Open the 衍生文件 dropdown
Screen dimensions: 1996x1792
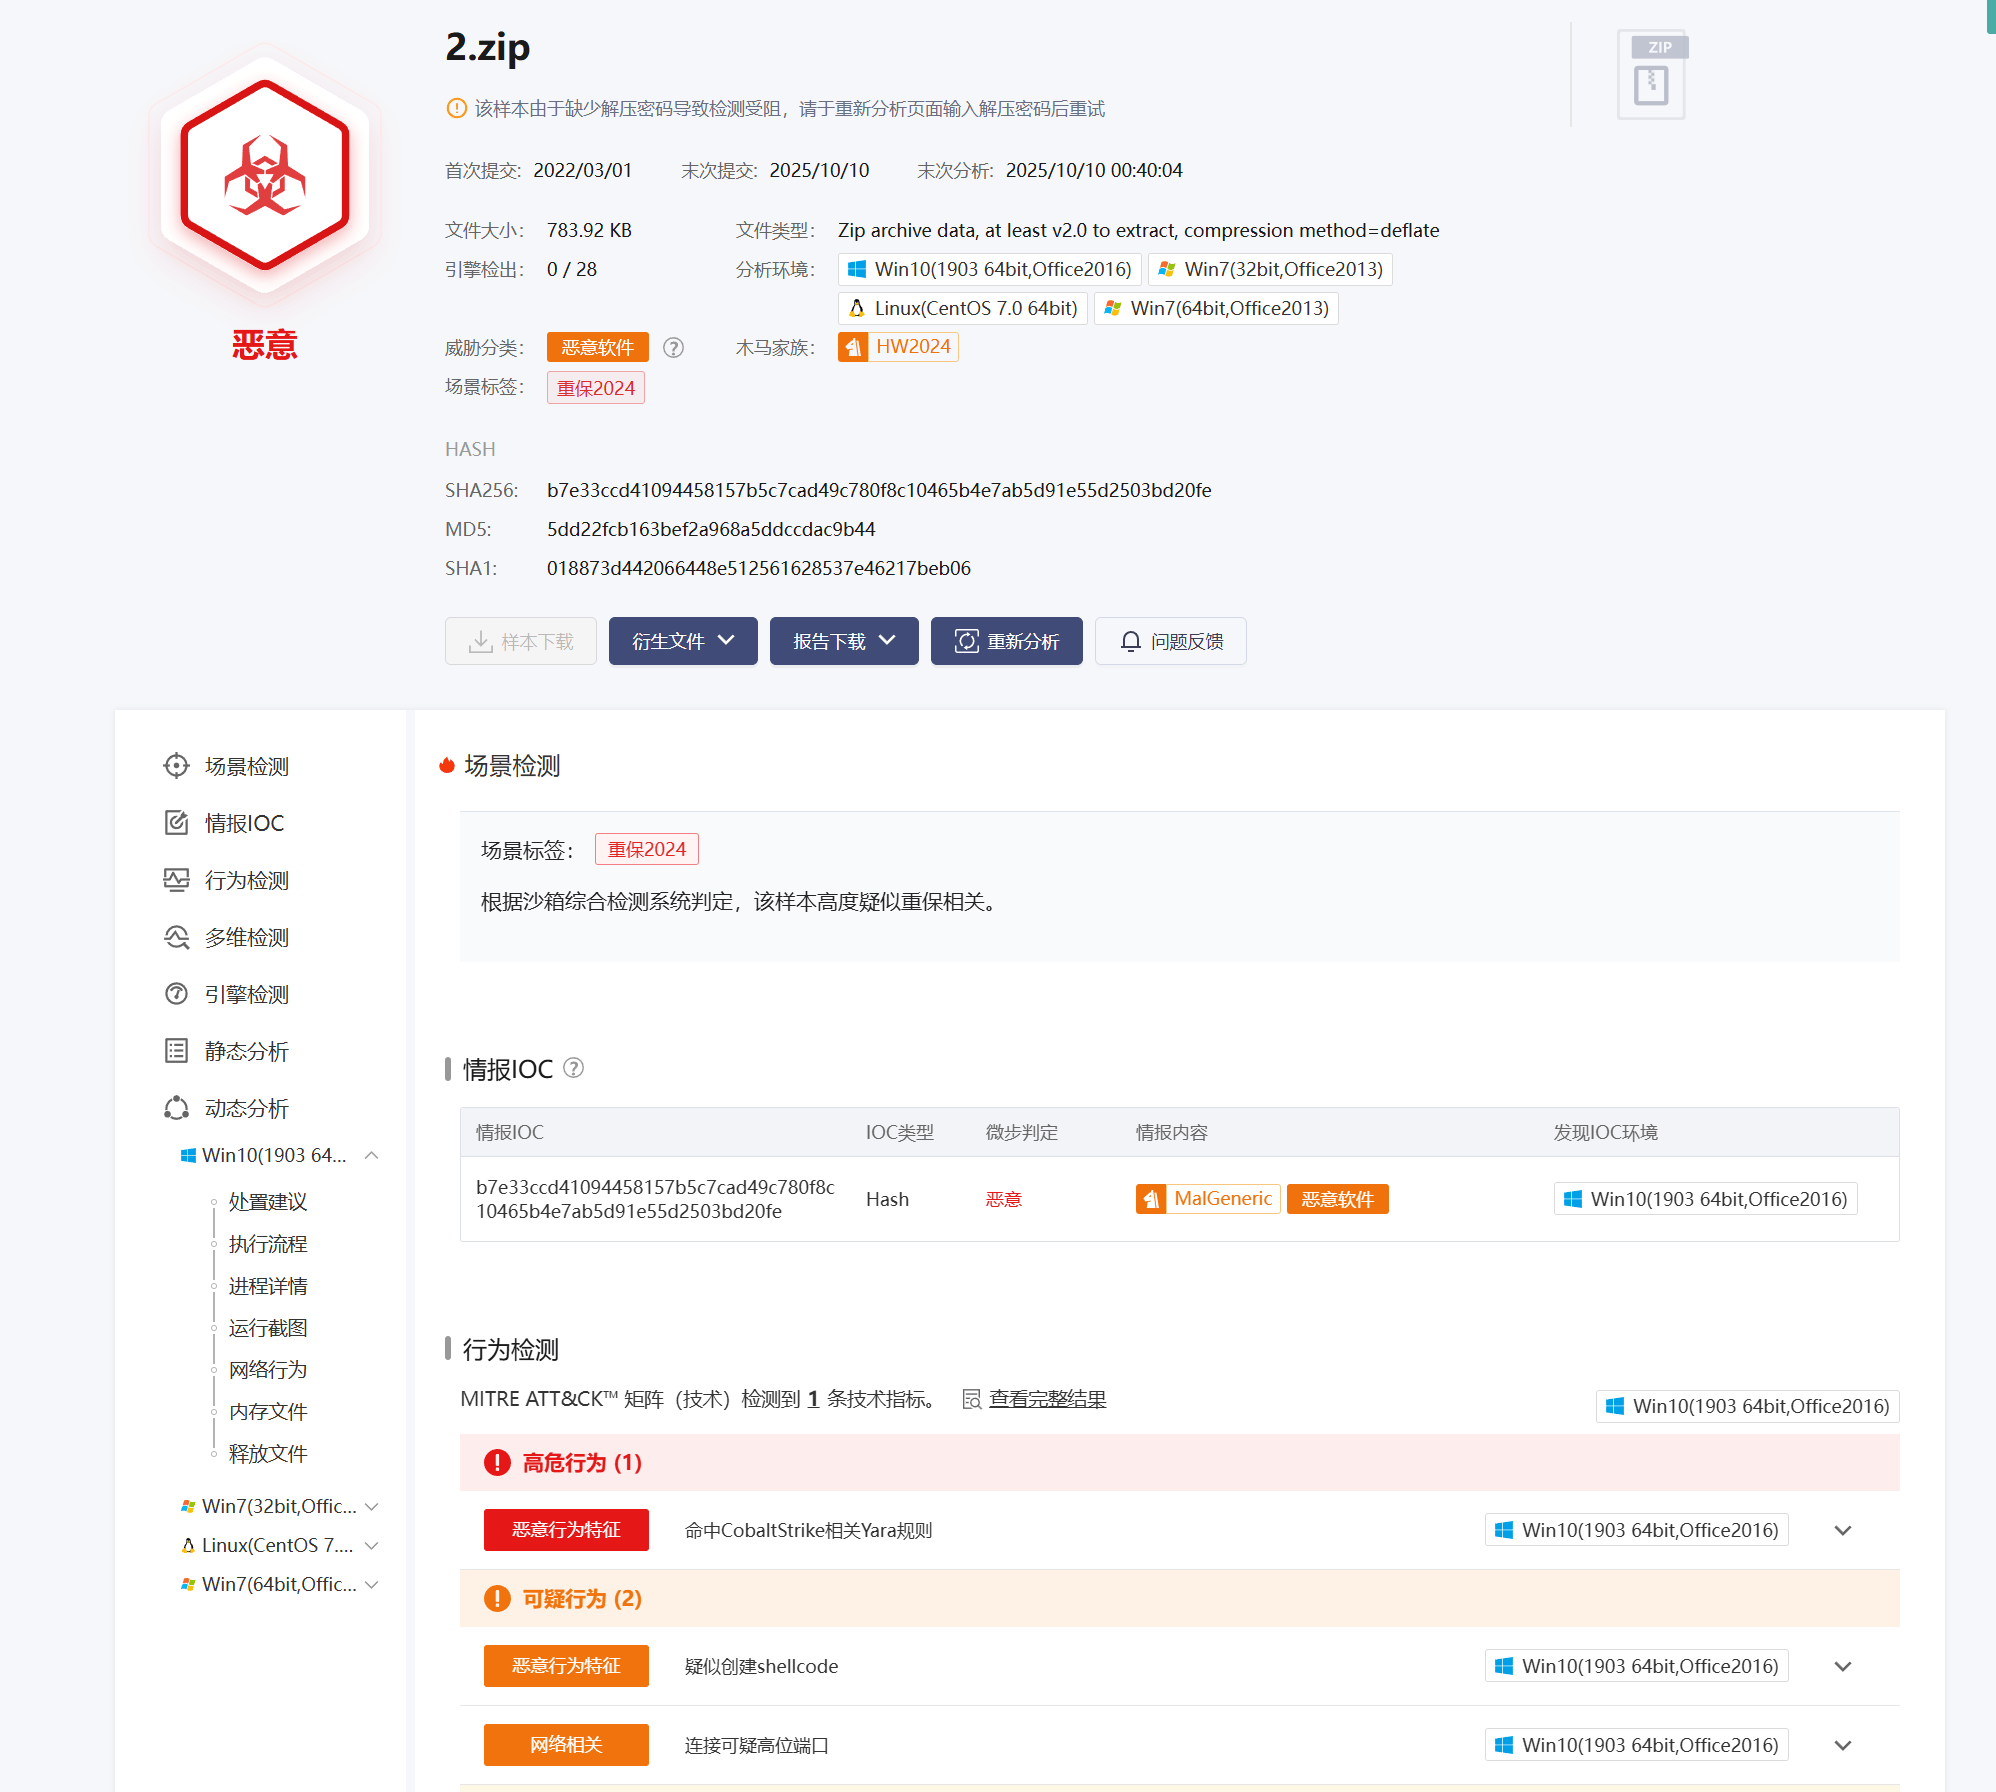click(683, 641)
